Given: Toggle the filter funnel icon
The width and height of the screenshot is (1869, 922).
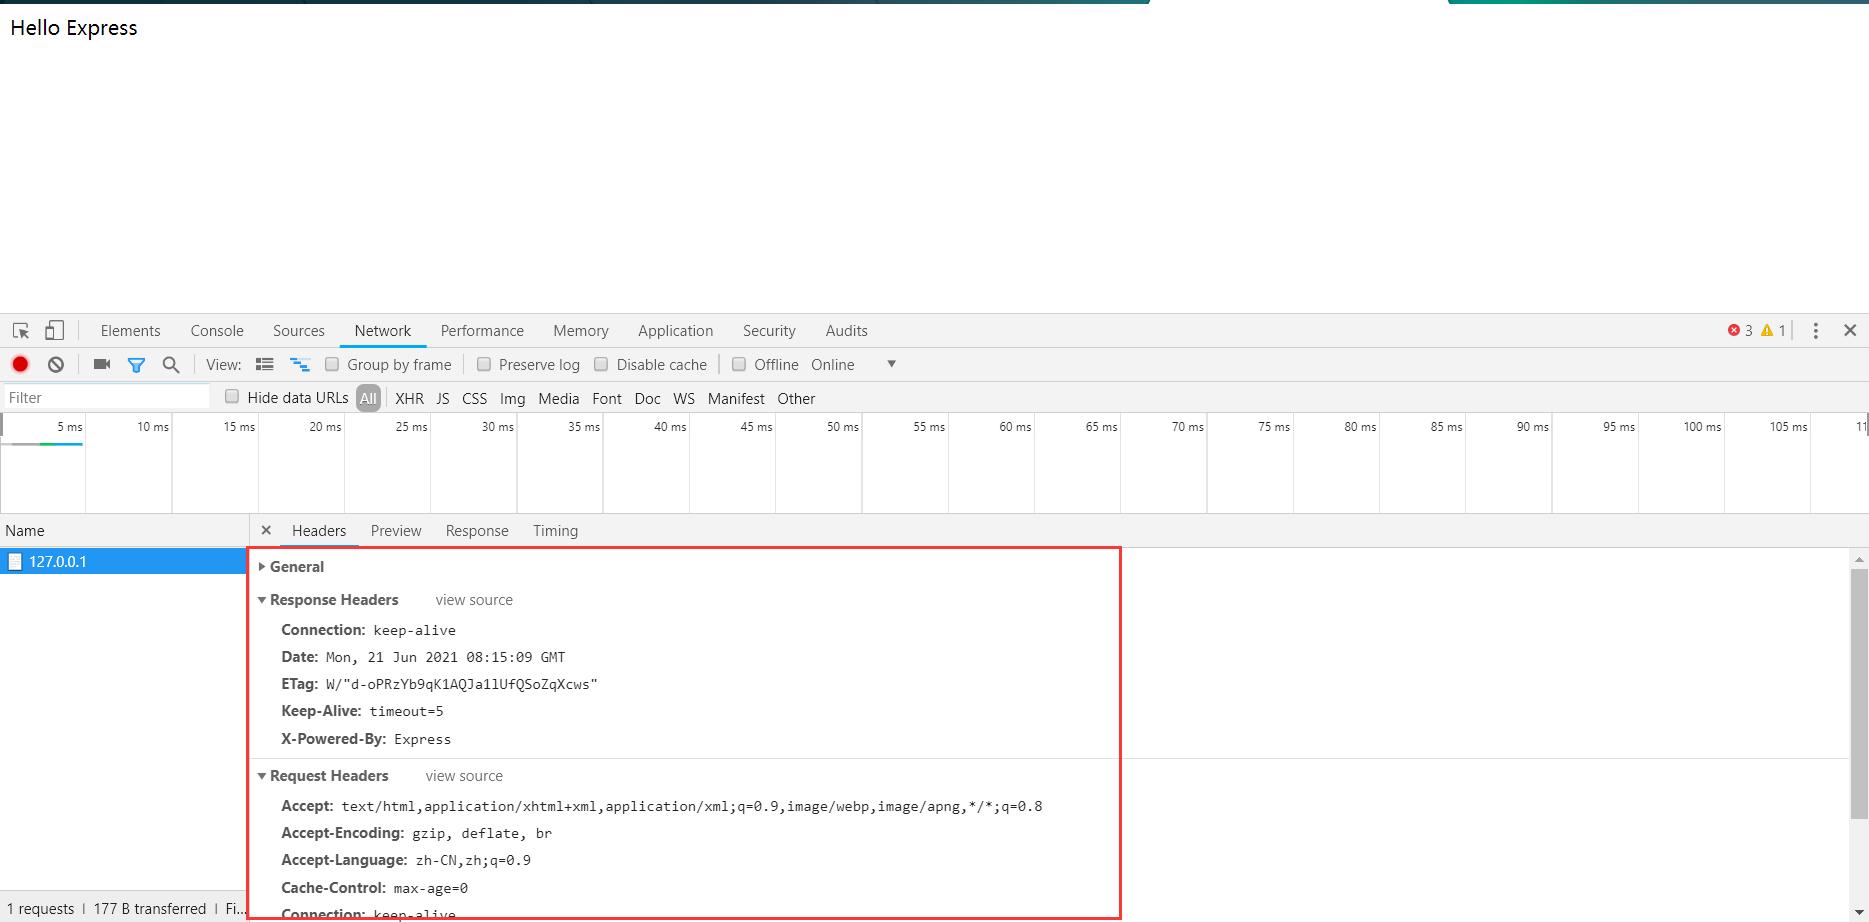Looking at the screenshot, I should pyautogui.click(x=136, y=365).
